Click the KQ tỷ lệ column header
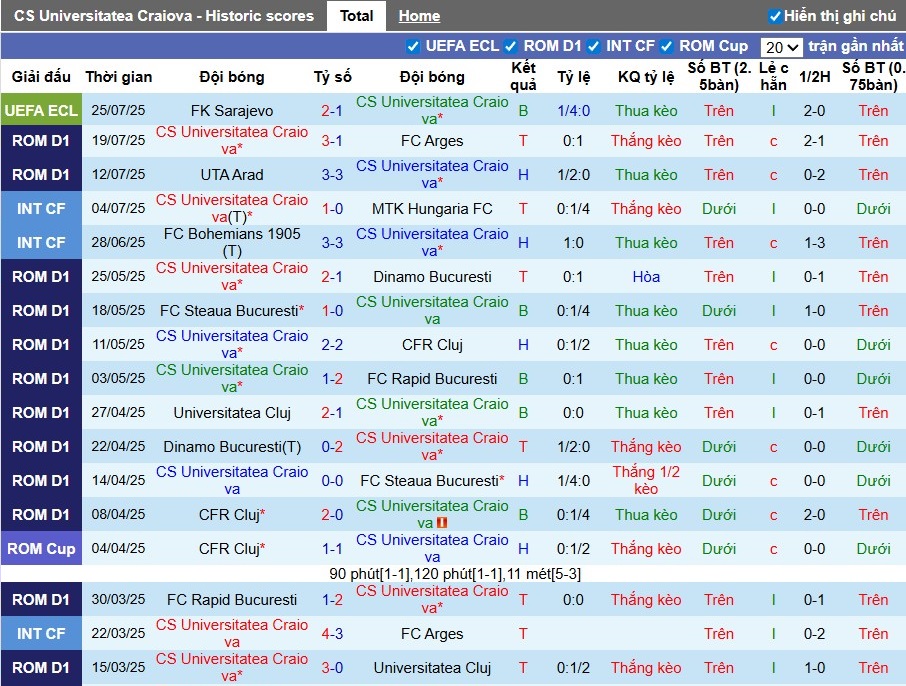 [x=646, y=77]
